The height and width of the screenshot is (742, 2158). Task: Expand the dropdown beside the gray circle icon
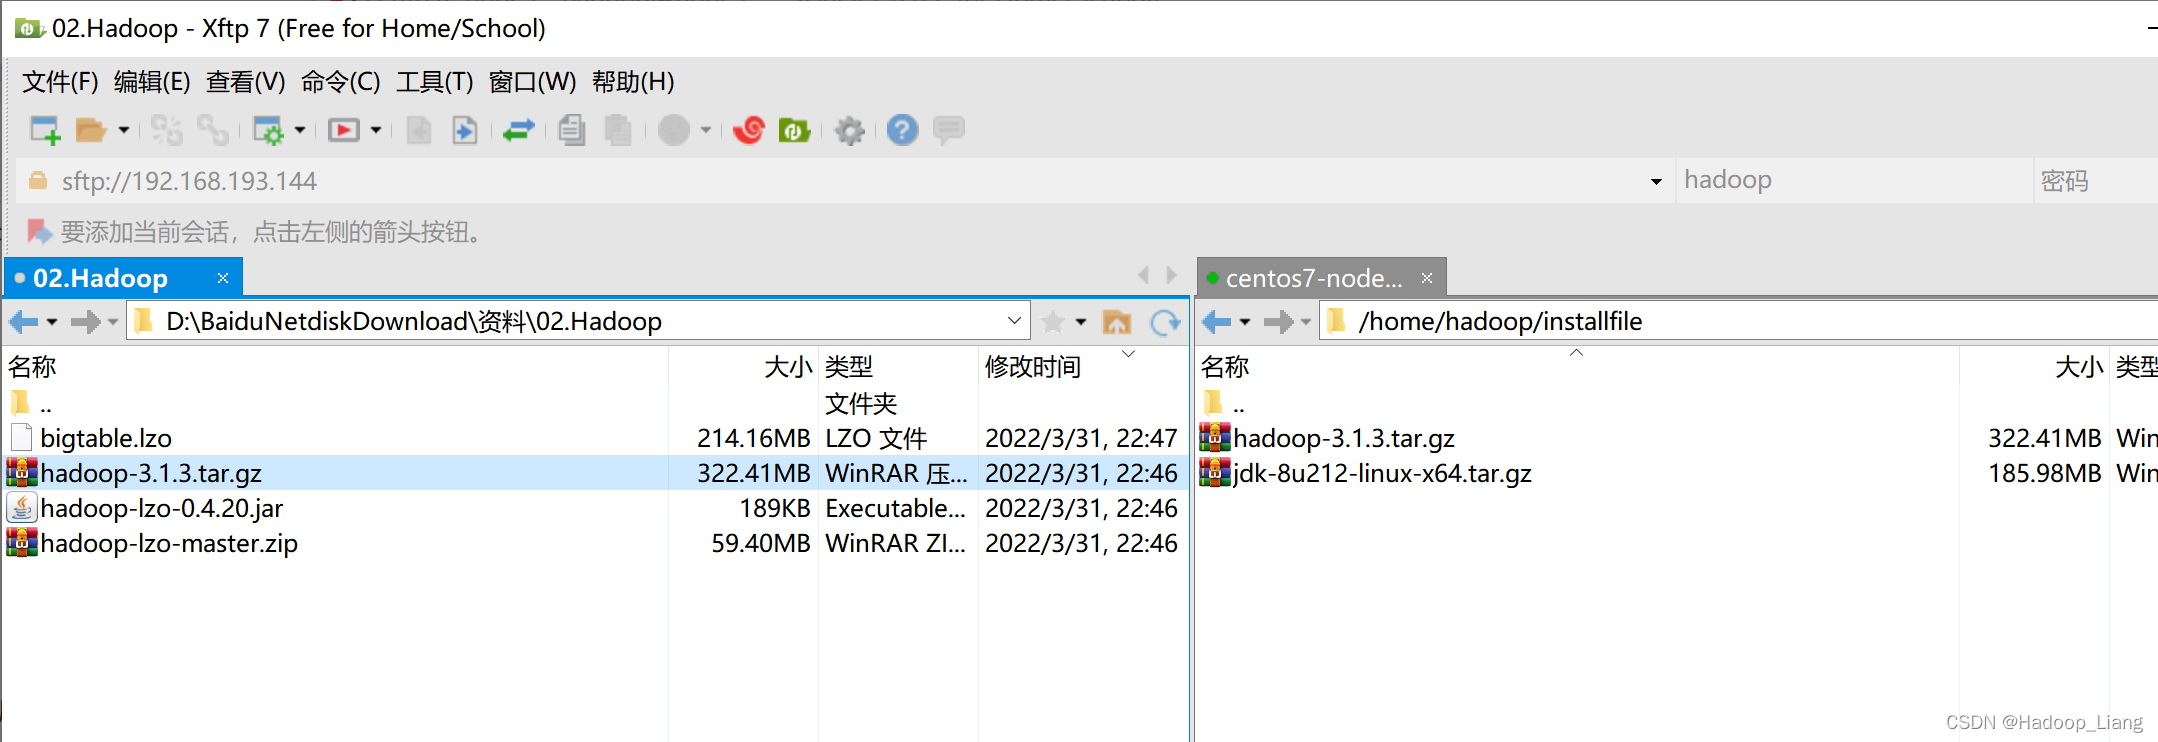point(706,130)
